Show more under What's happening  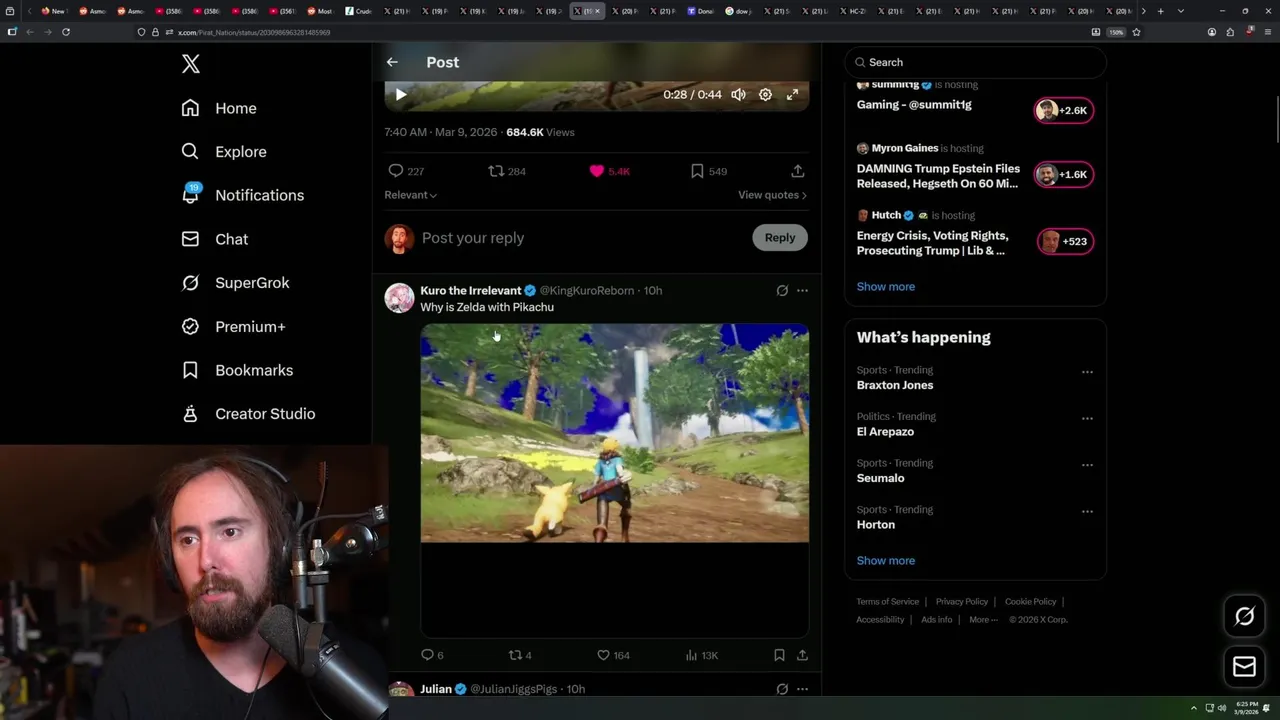tap(885, 561)
